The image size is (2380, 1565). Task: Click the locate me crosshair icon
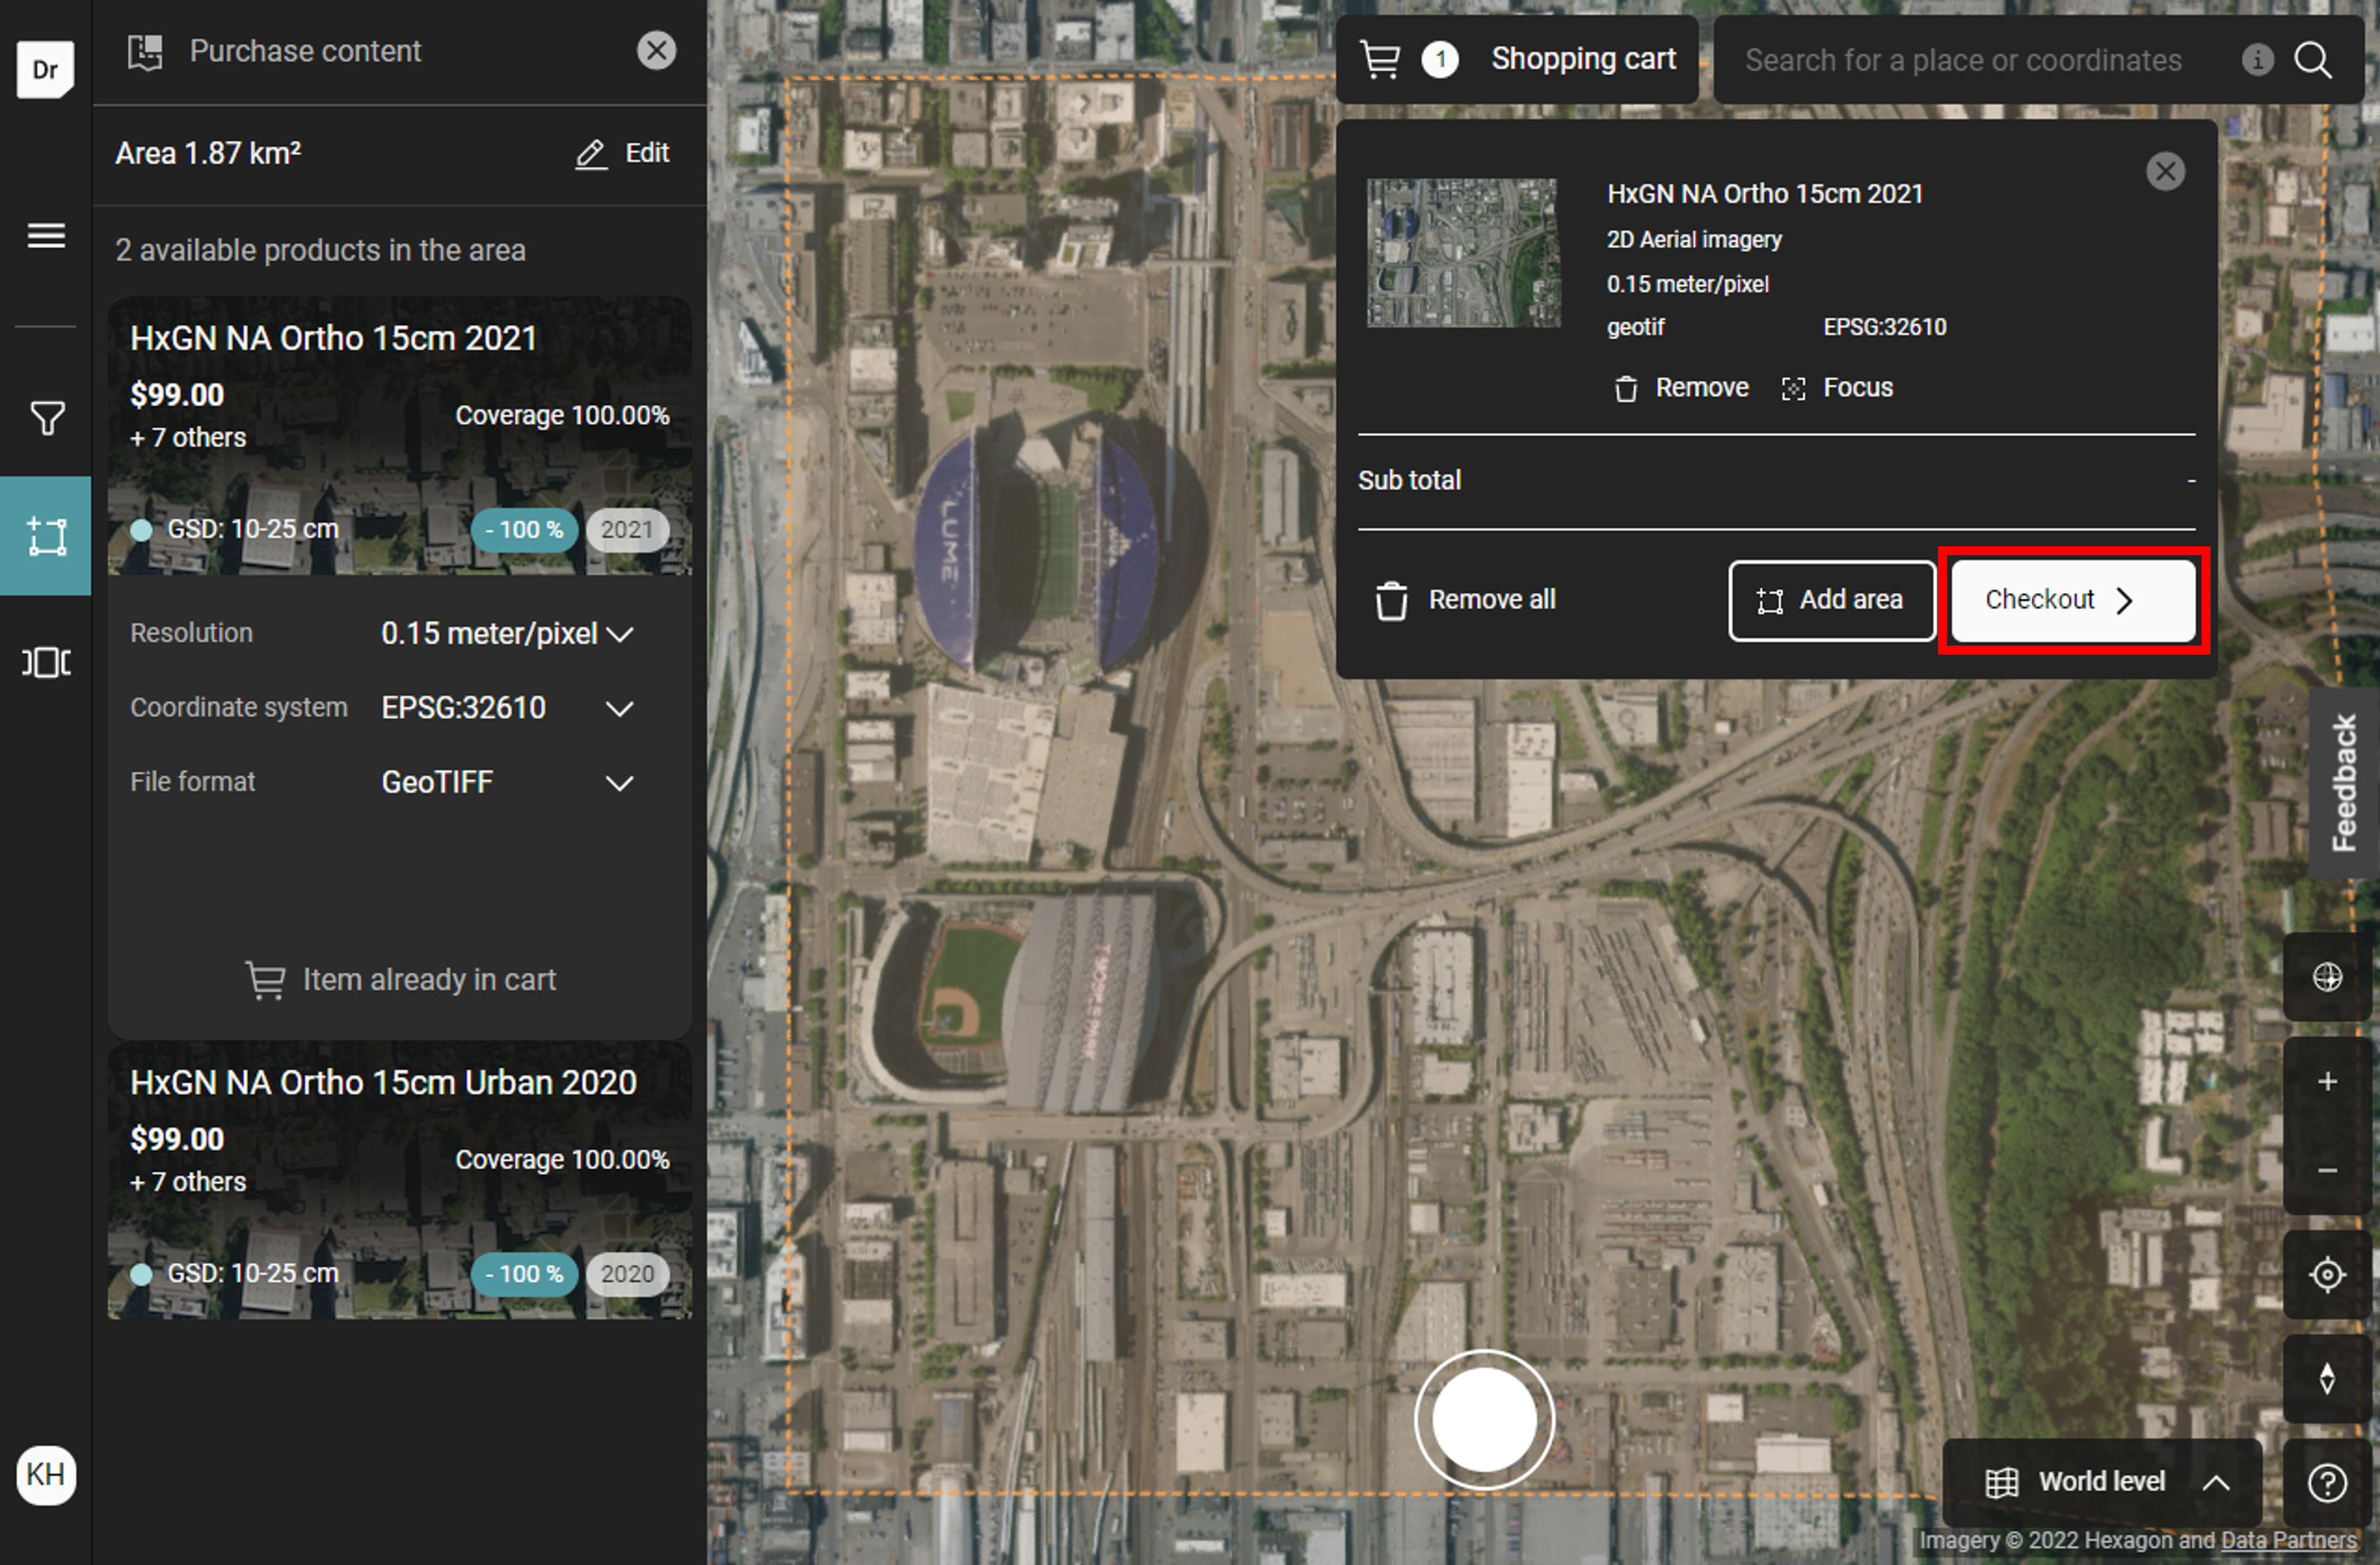tap(2327, 1274)
